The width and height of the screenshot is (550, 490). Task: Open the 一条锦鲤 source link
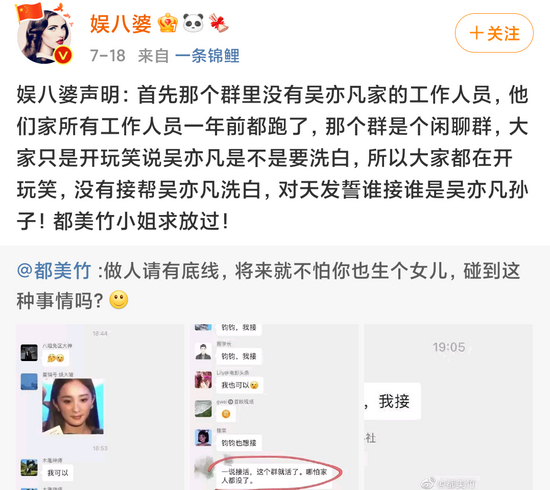point(207,56)
